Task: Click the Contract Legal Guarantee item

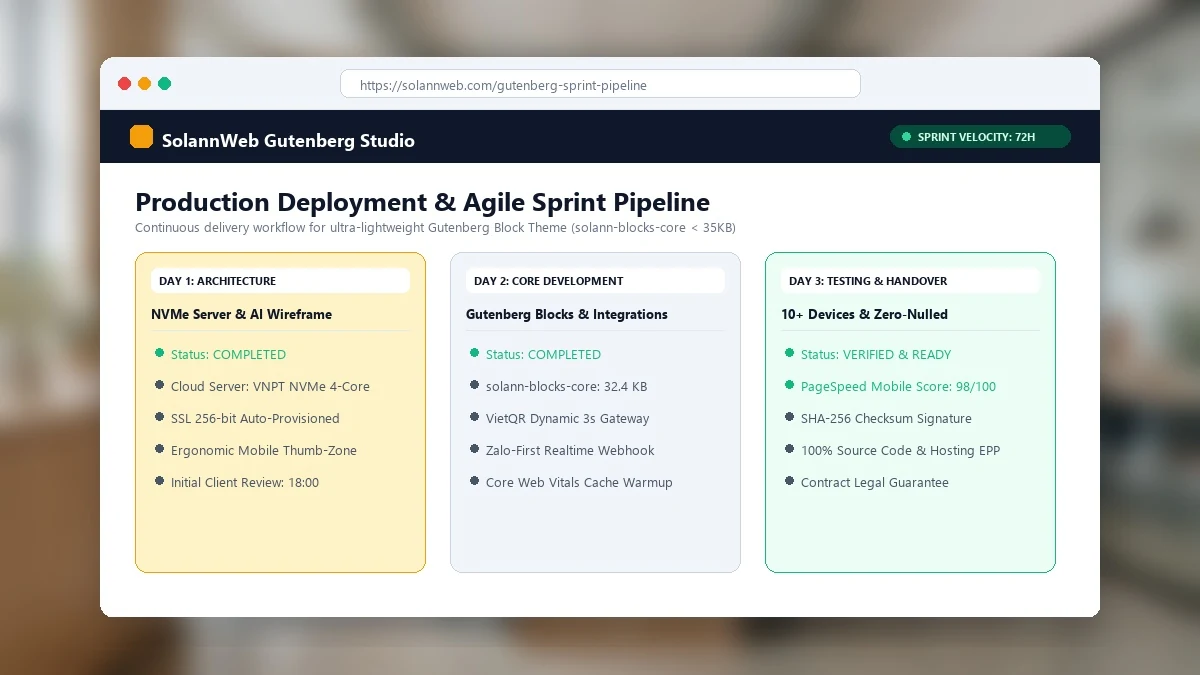Action: click(875, 482)
